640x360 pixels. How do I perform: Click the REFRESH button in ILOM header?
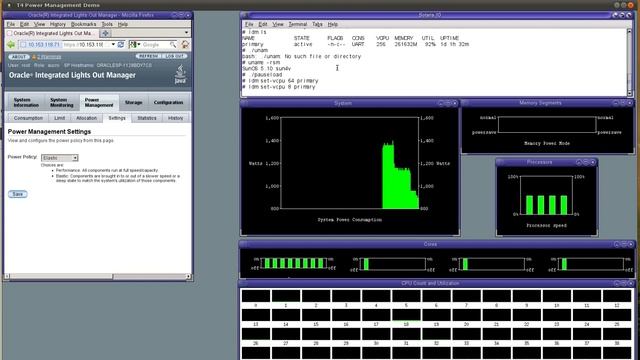click(148, 56)
